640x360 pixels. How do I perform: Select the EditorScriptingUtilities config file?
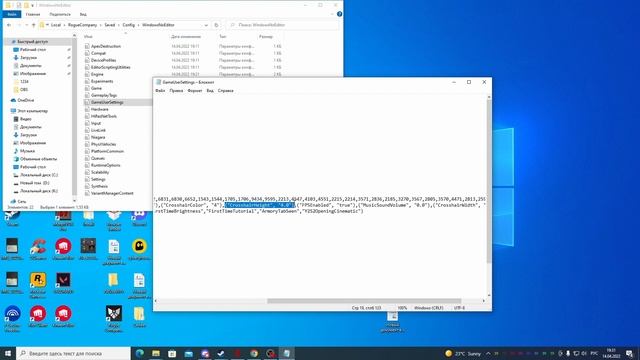pyautogui.click(x=111, y=67)
